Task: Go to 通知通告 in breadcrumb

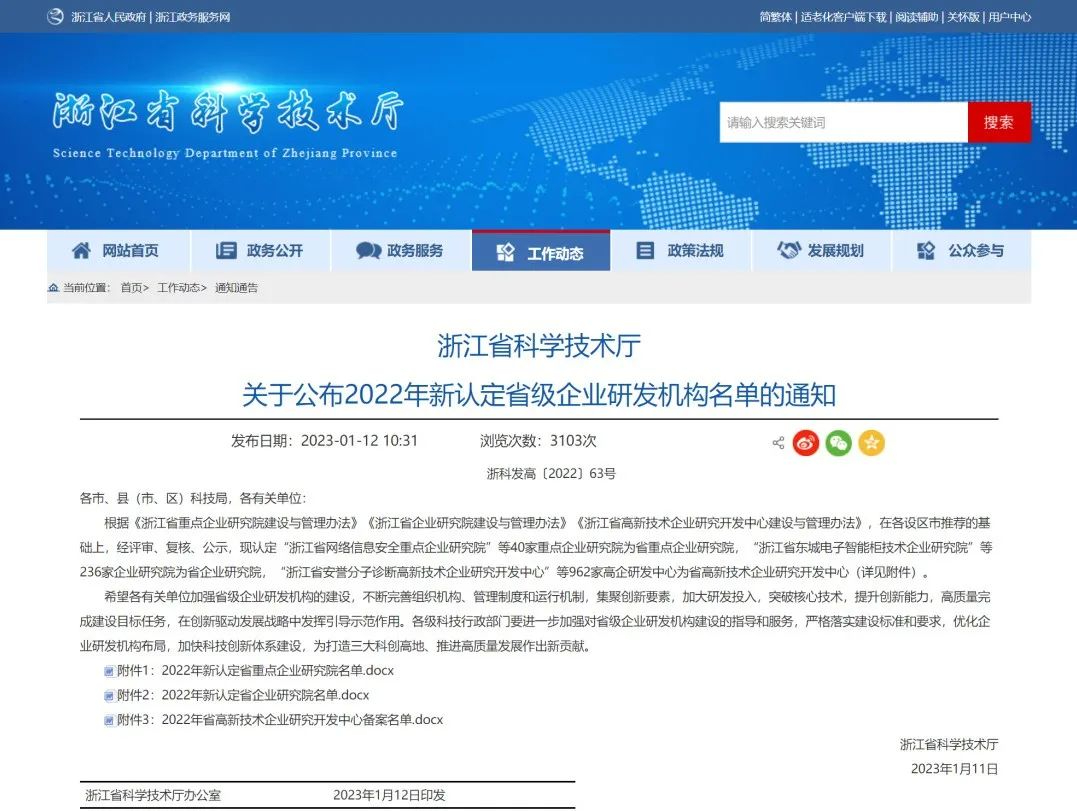Action: tap(236, 288)
